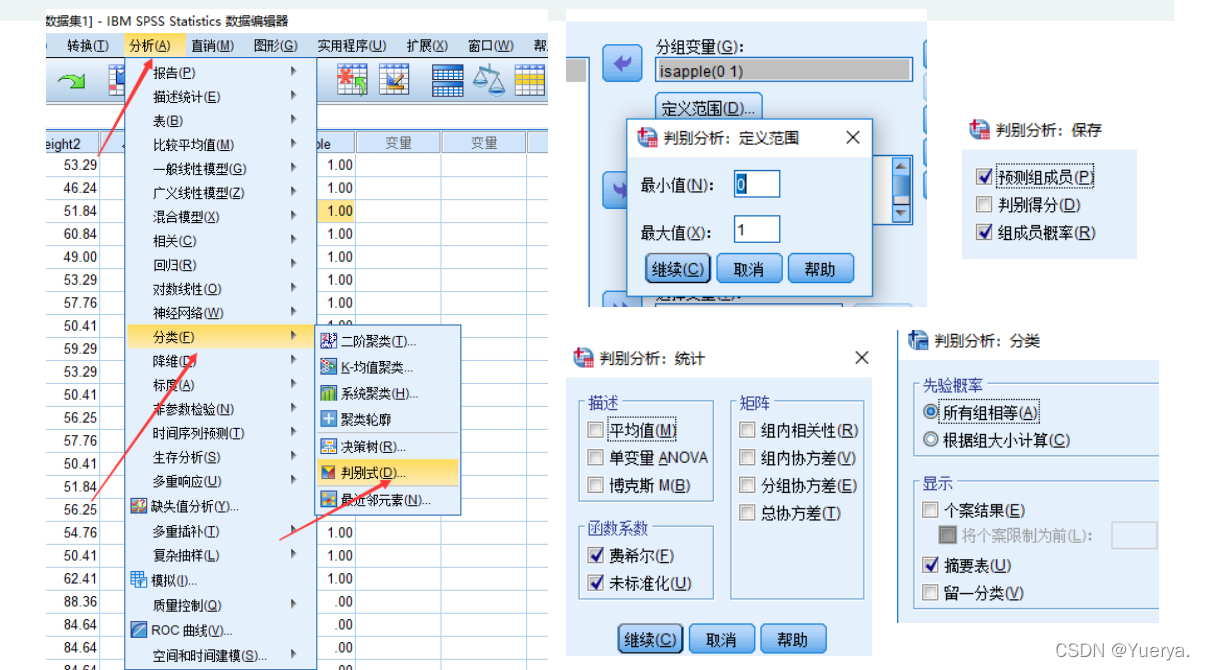Open the 分析 menu in menu bar

[x=150, y=45]
